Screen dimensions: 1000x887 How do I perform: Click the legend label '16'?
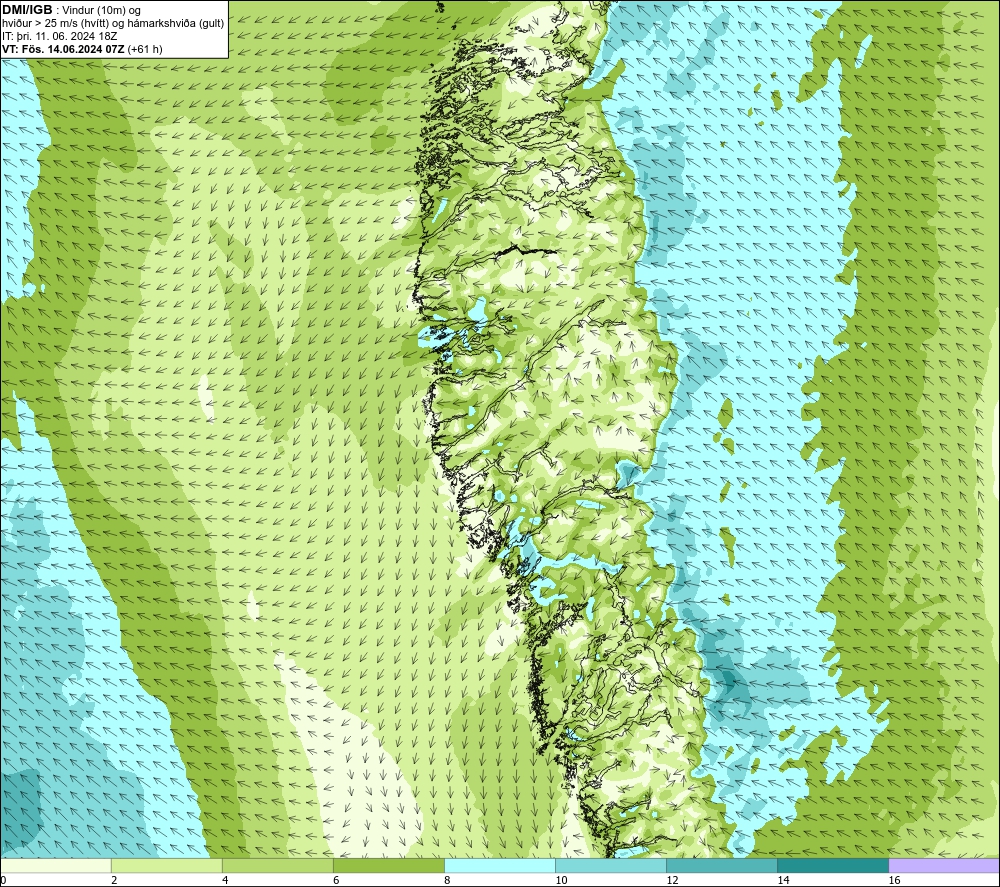pyautogui.click(x=894, y=880)
